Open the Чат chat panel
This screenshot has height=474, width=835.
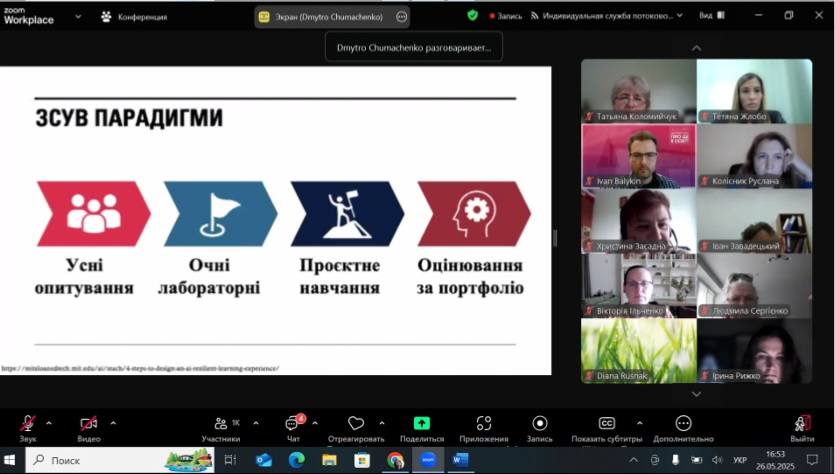[x=292, y=424]
